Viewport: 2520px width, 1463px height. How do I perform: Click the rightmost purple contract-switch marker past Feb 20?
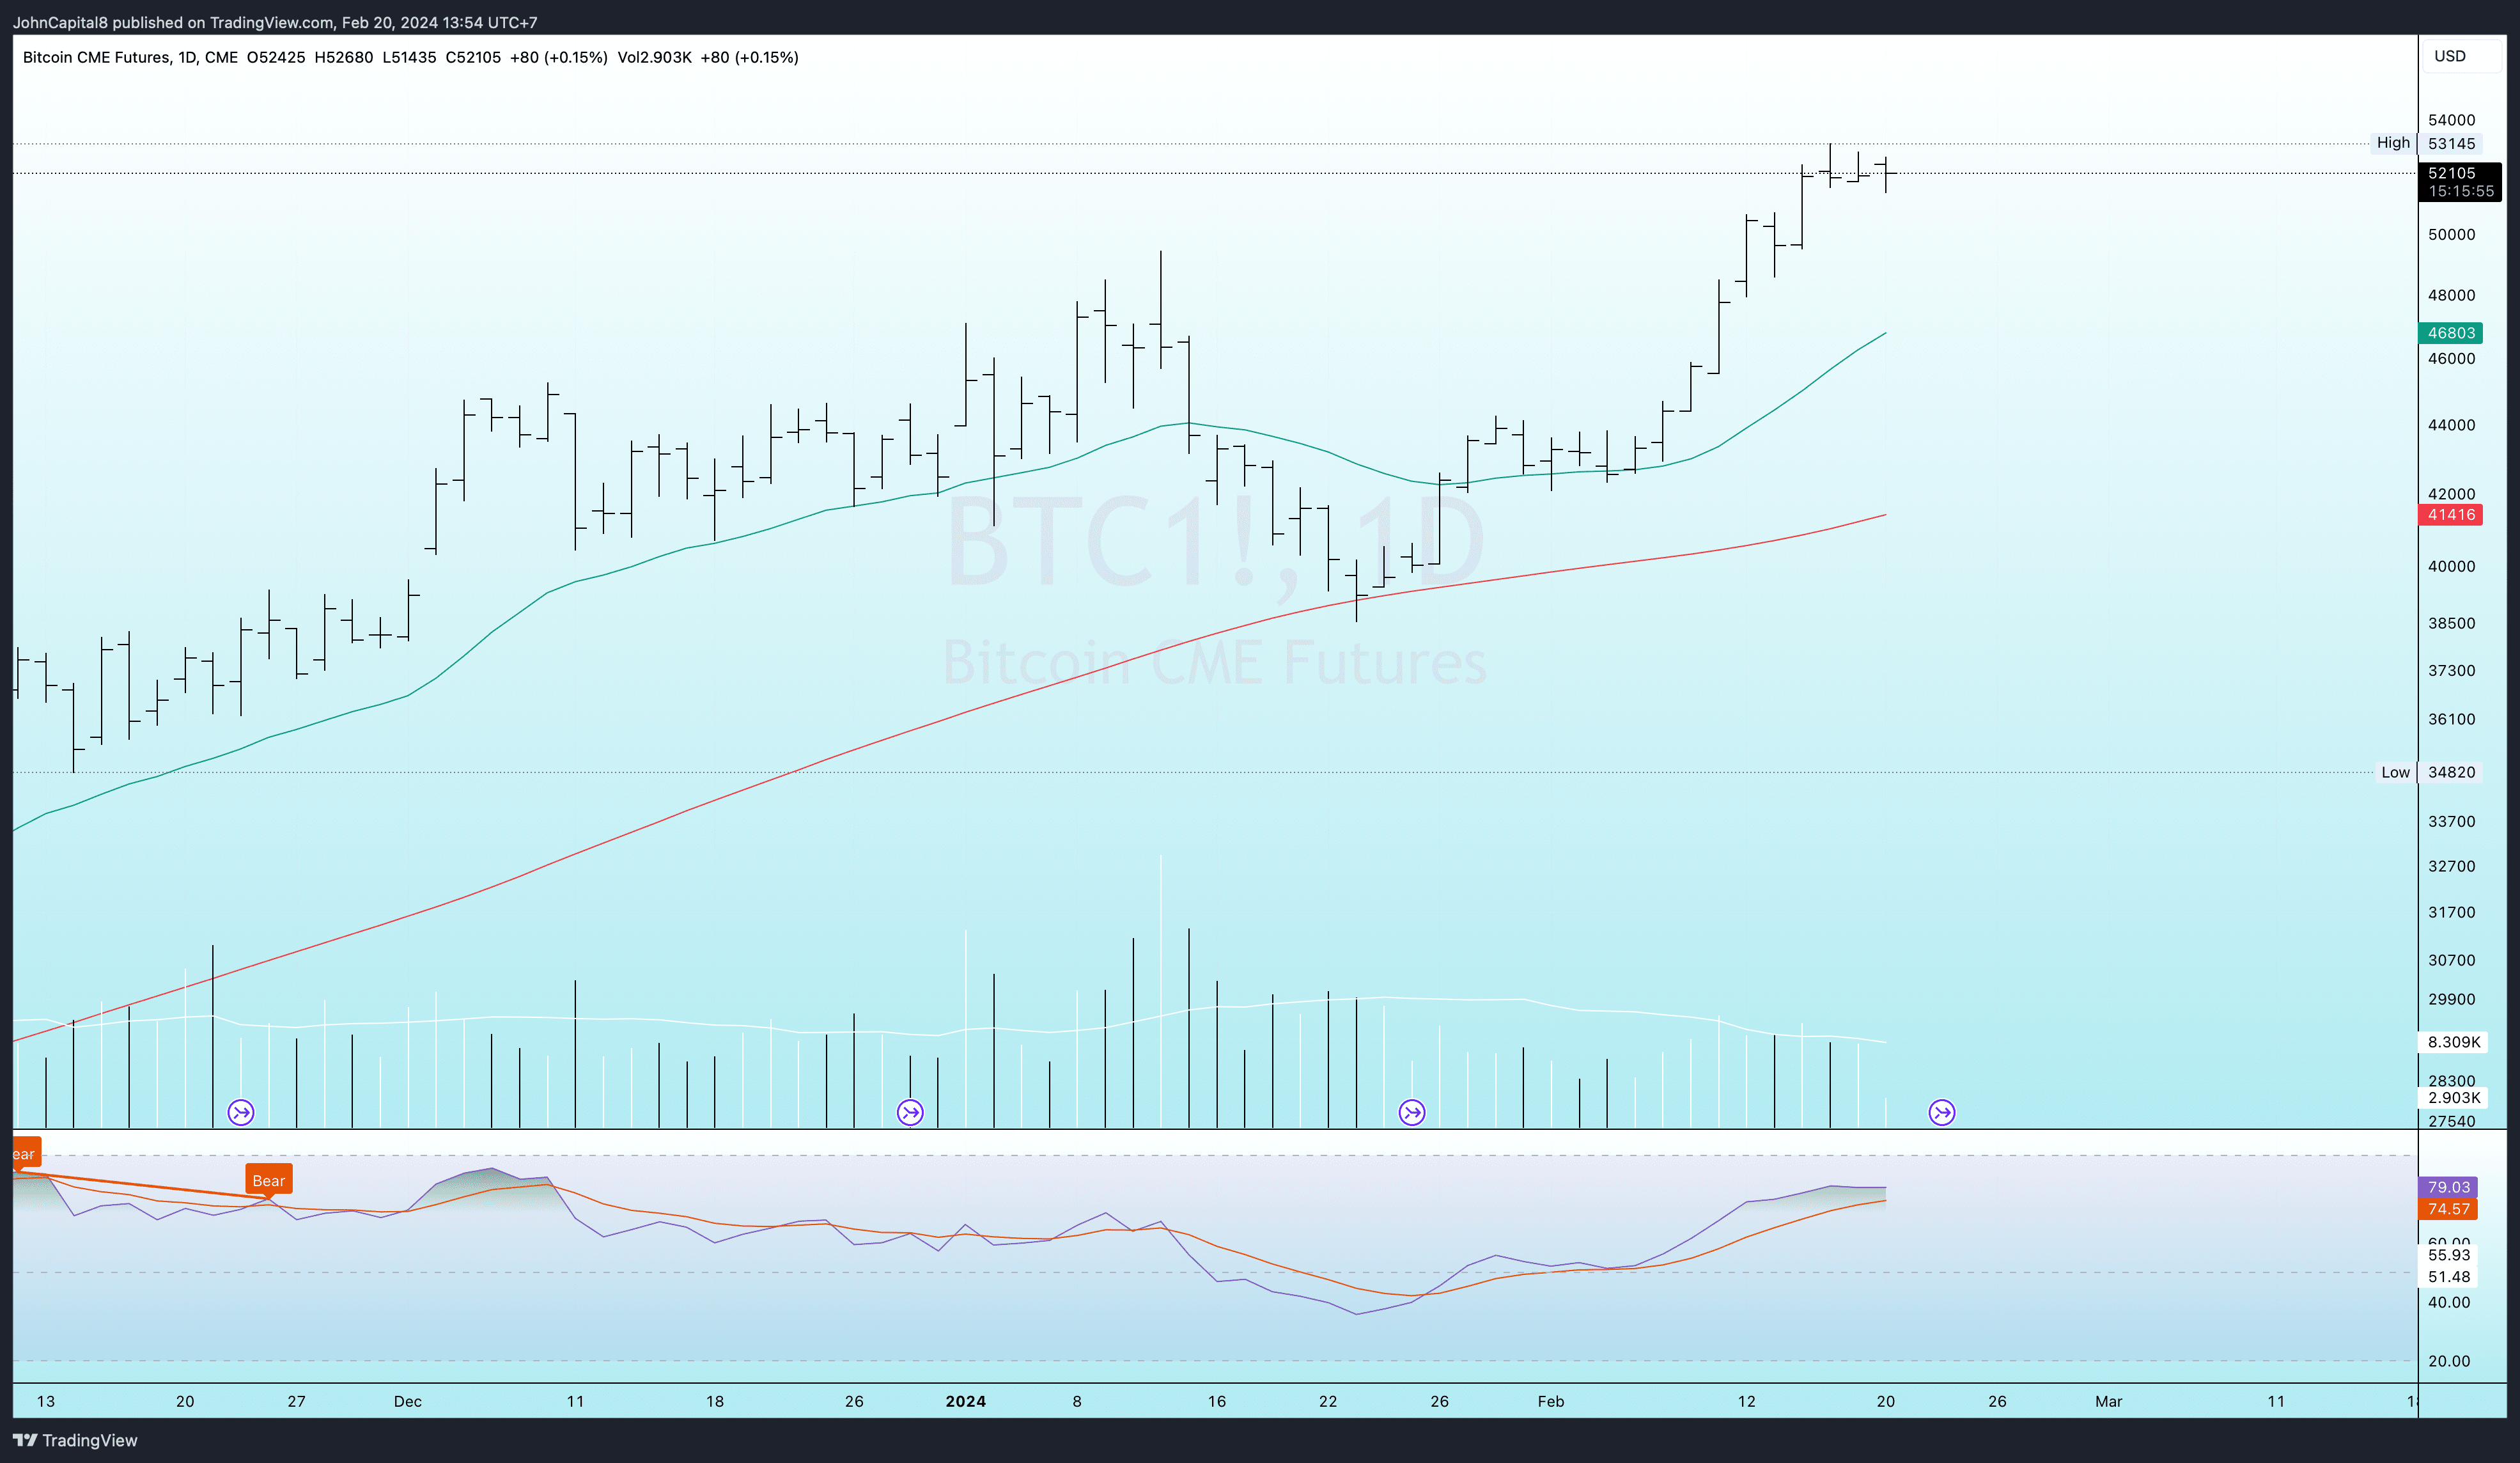1942,1112
